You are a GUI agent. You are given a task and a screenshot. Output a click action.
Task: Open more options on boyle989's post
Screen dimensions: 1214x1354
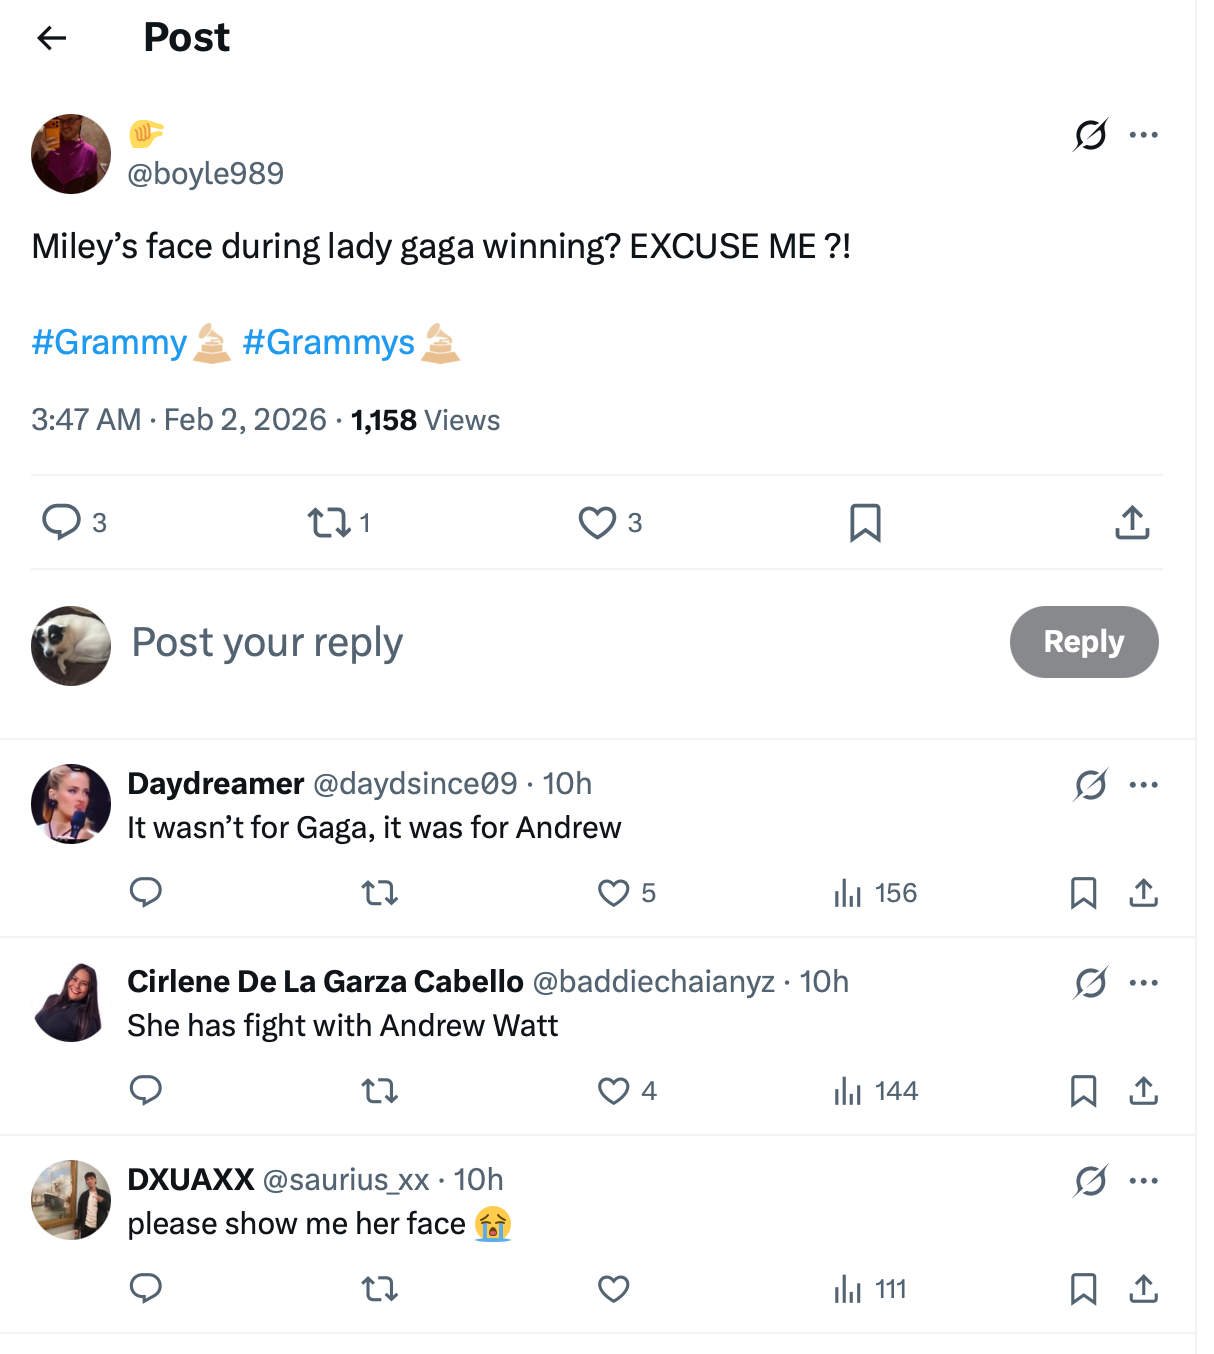1143,134
